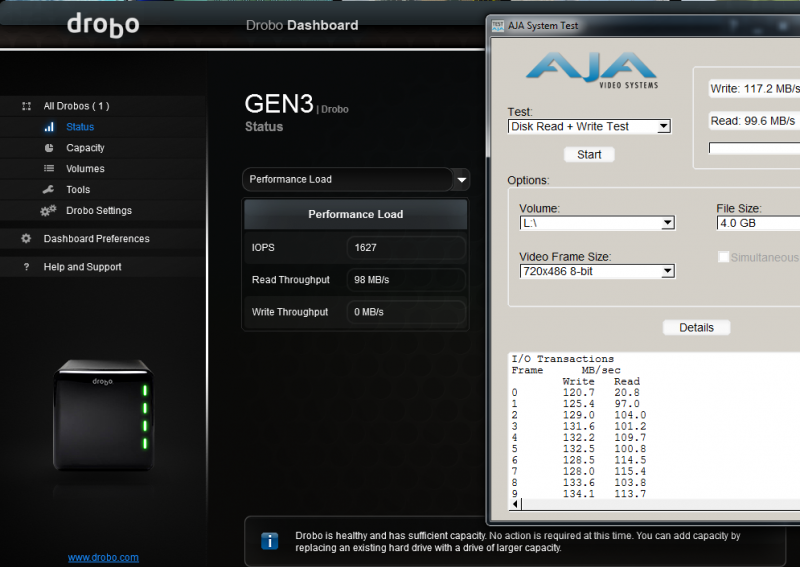800x567 pixels.
Task: Click frame 9 row with 134.1 write
Action: click(579, 494)
